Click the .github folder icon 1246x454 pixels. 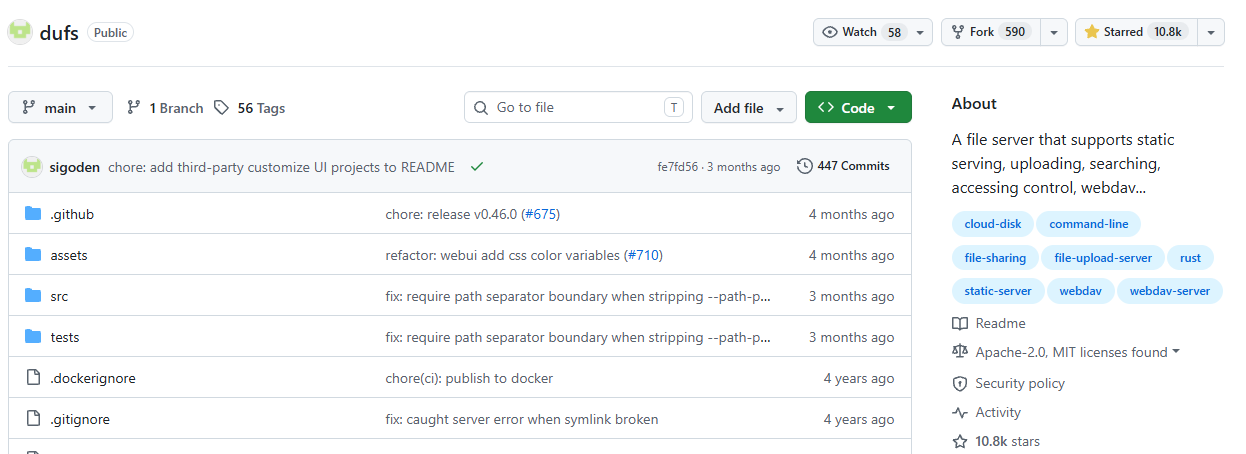(x=33, y=214)
